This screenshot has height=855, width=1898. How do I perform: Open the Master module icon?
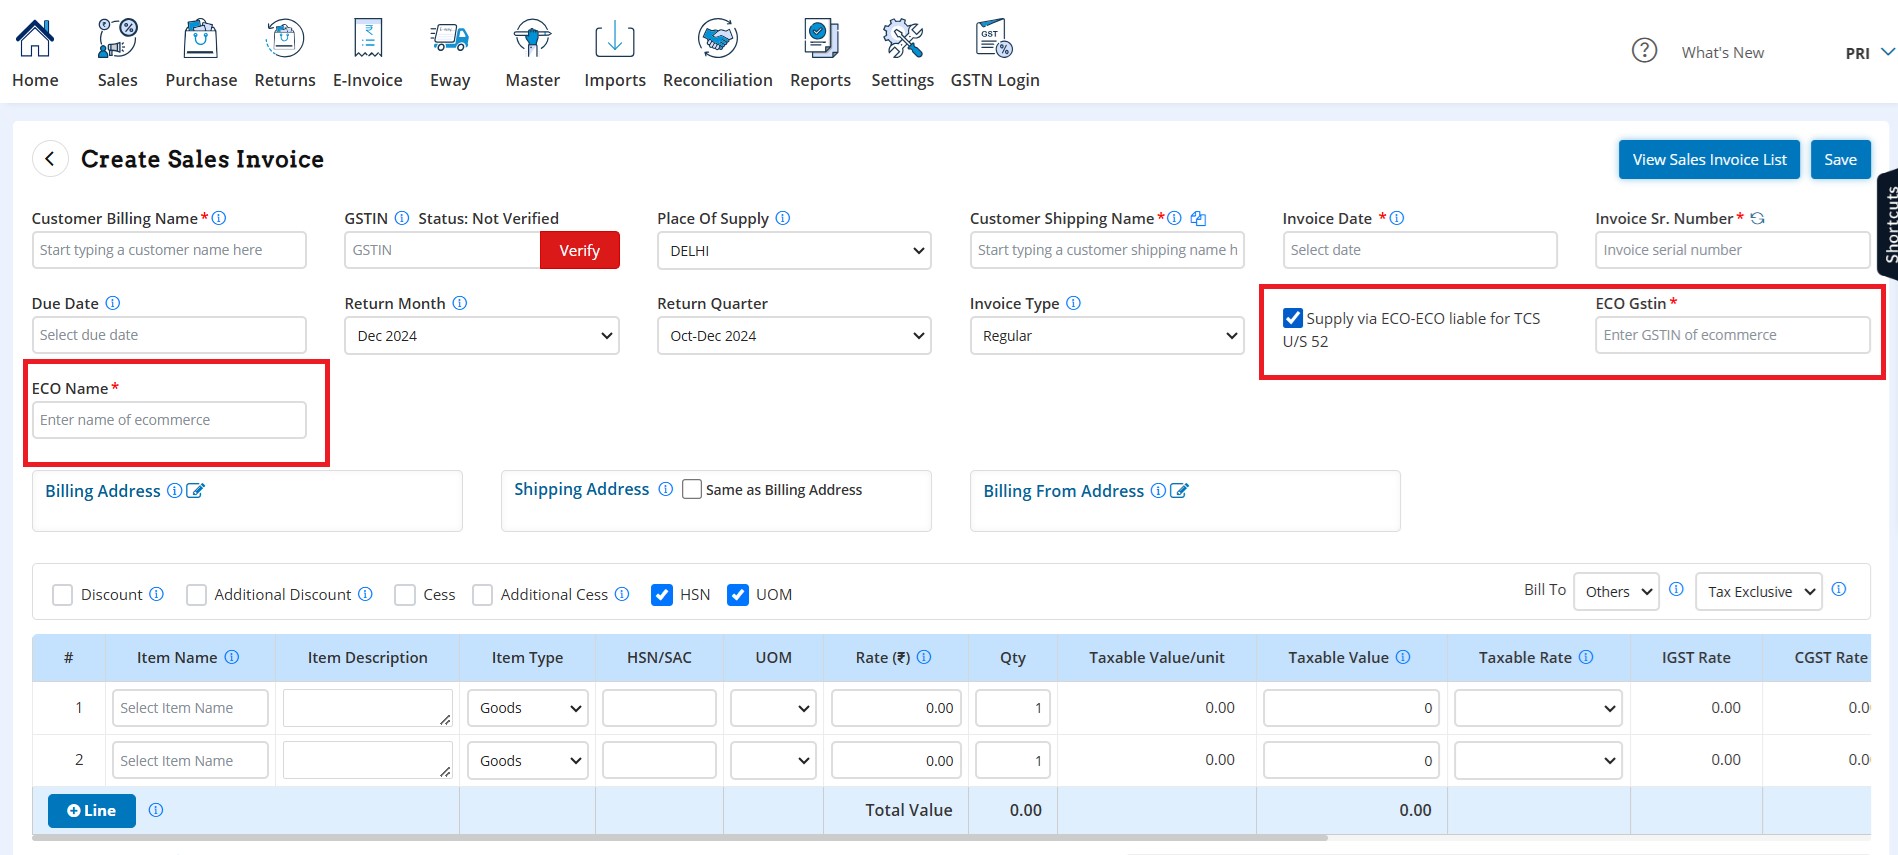tap(532, 39)
